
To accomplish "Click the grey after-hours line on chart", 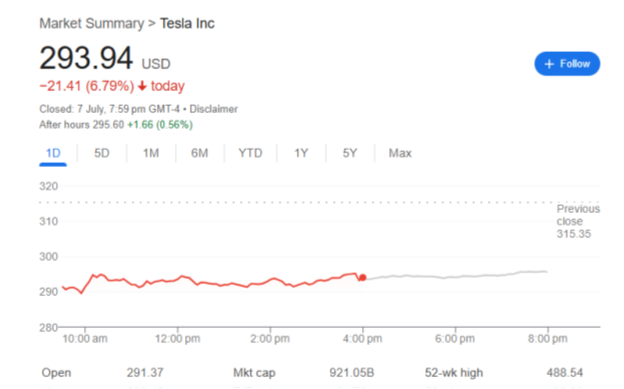I will coord(456,275).
